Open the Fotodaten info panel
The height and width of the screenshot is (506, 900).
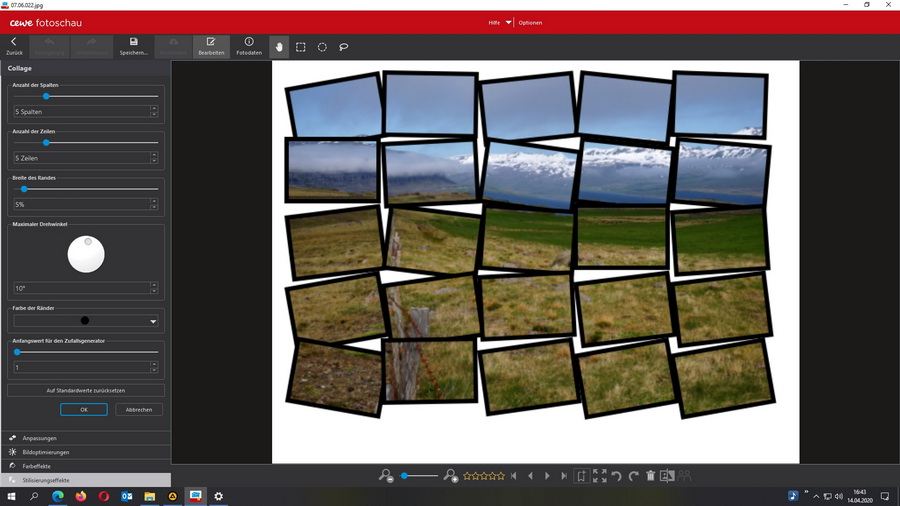[249, 47]
